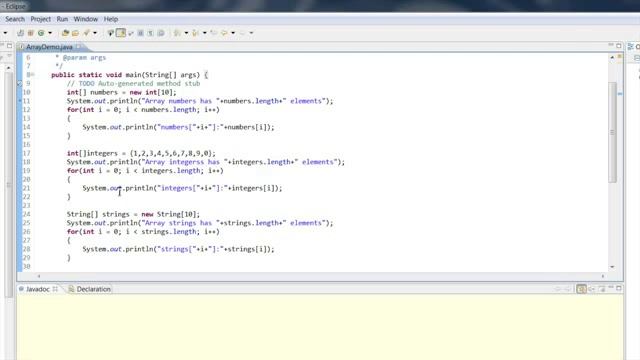This screenshot has height=360, width=640.
Task: Open the Search menu
Action: pyautogui.click(x=15, y=19)
